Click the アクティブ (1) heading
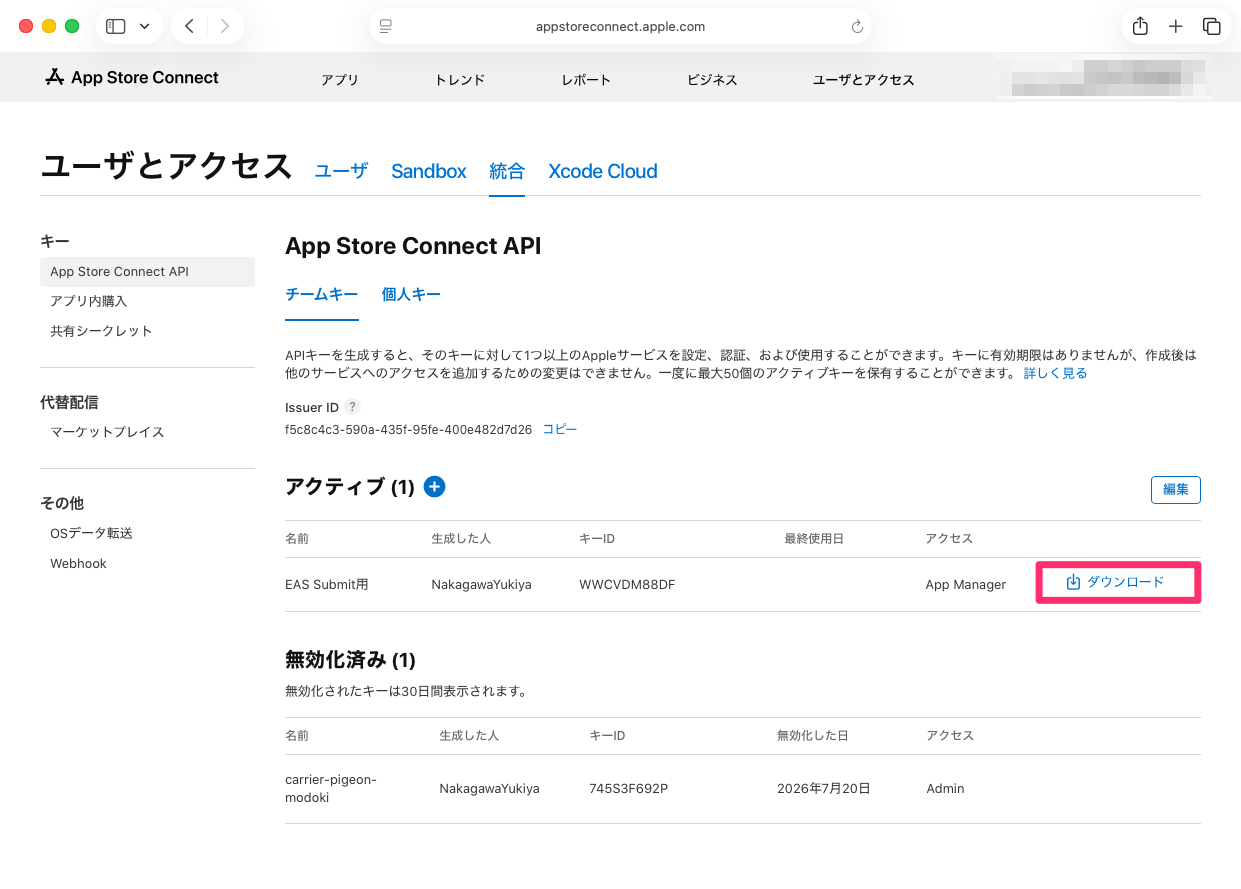The width and height of the screenshot is (1241, 889). click(x=350, y=487)
